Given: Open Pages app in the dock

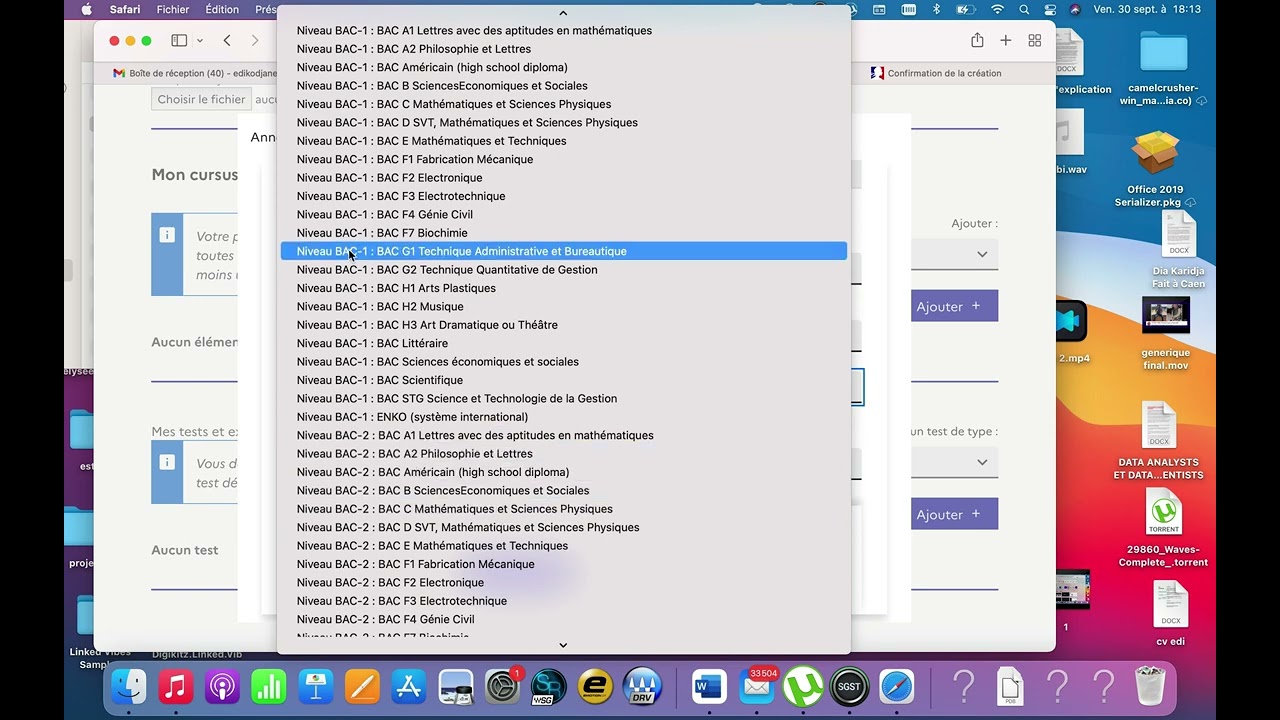Looking at the screenshot, I should 362,687.
